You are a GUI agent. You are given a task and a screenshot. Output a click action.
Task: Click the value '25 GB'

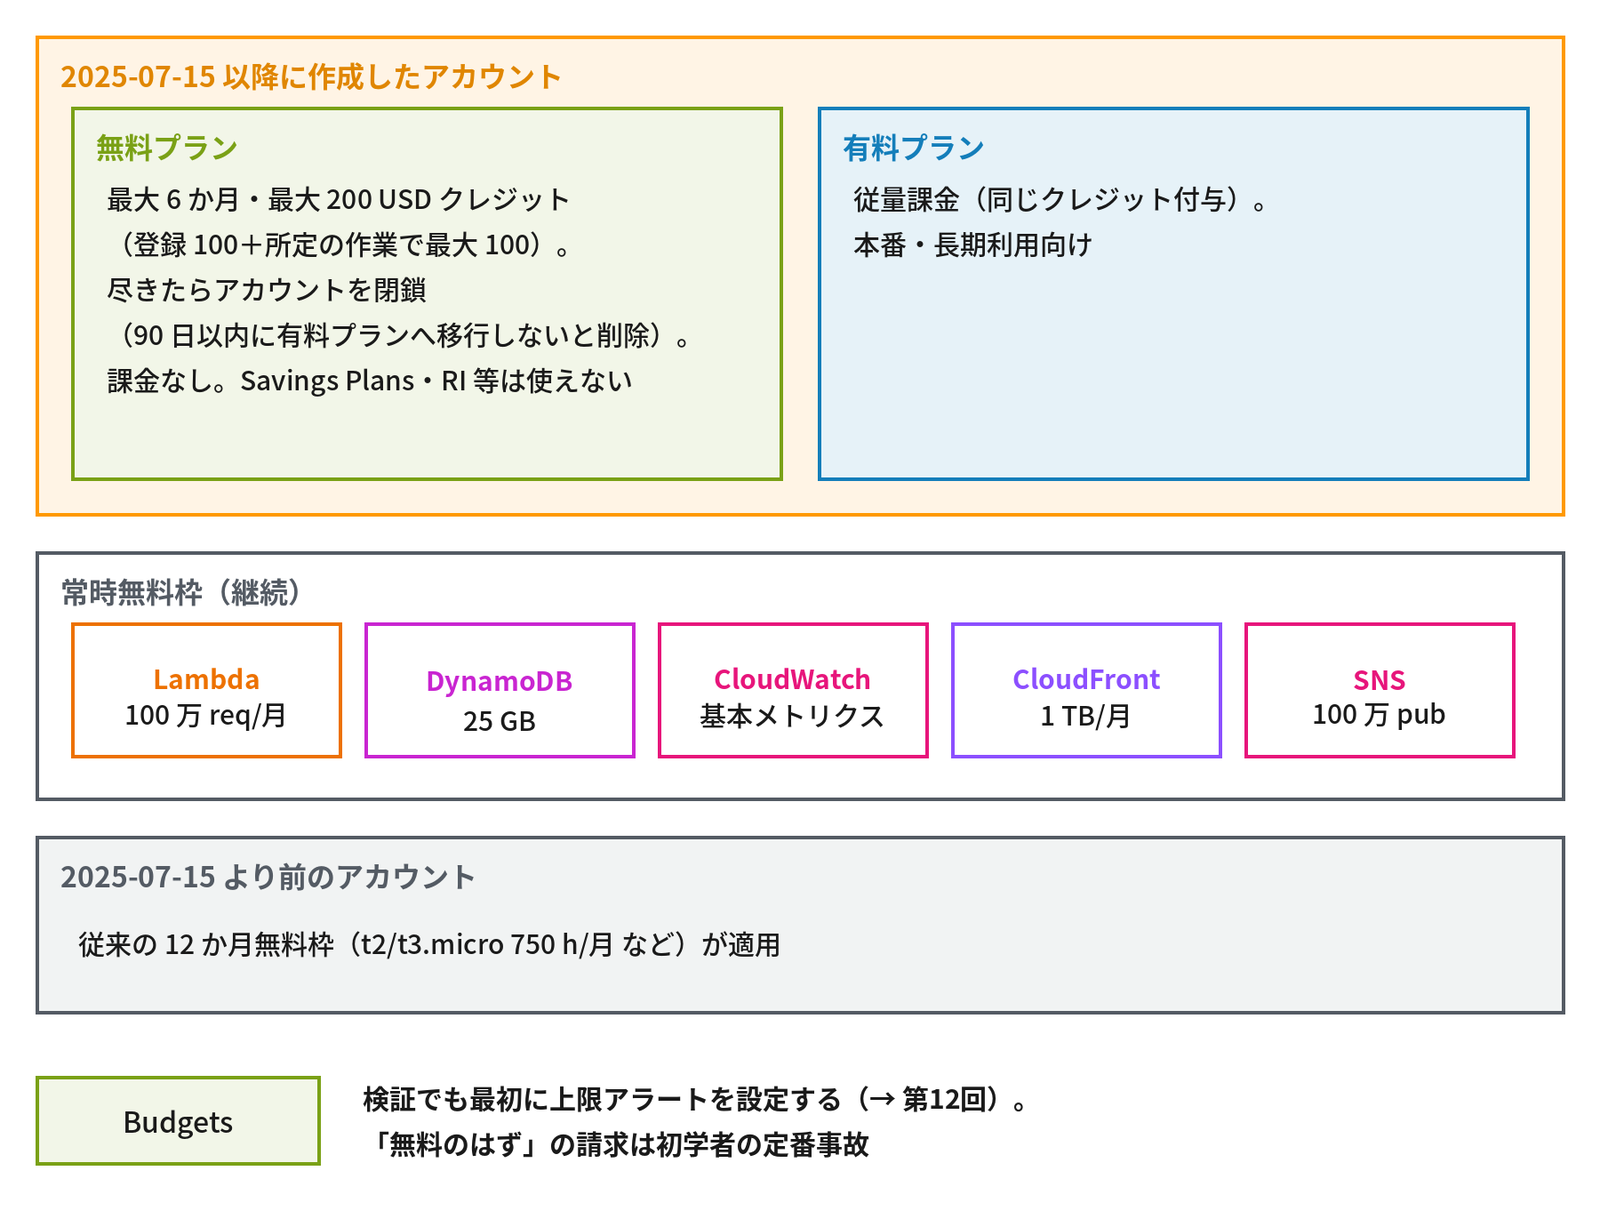(499, 721)
